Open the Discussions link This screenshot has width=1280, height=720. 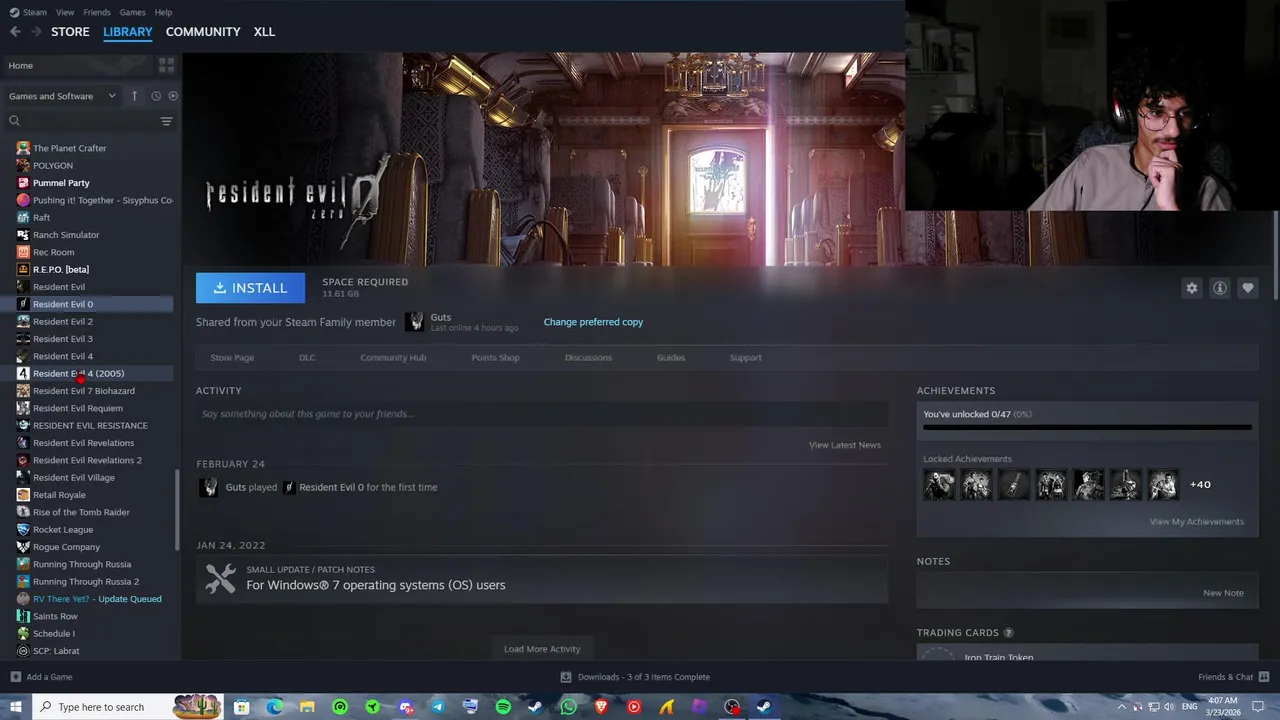(x=588, y=357)
